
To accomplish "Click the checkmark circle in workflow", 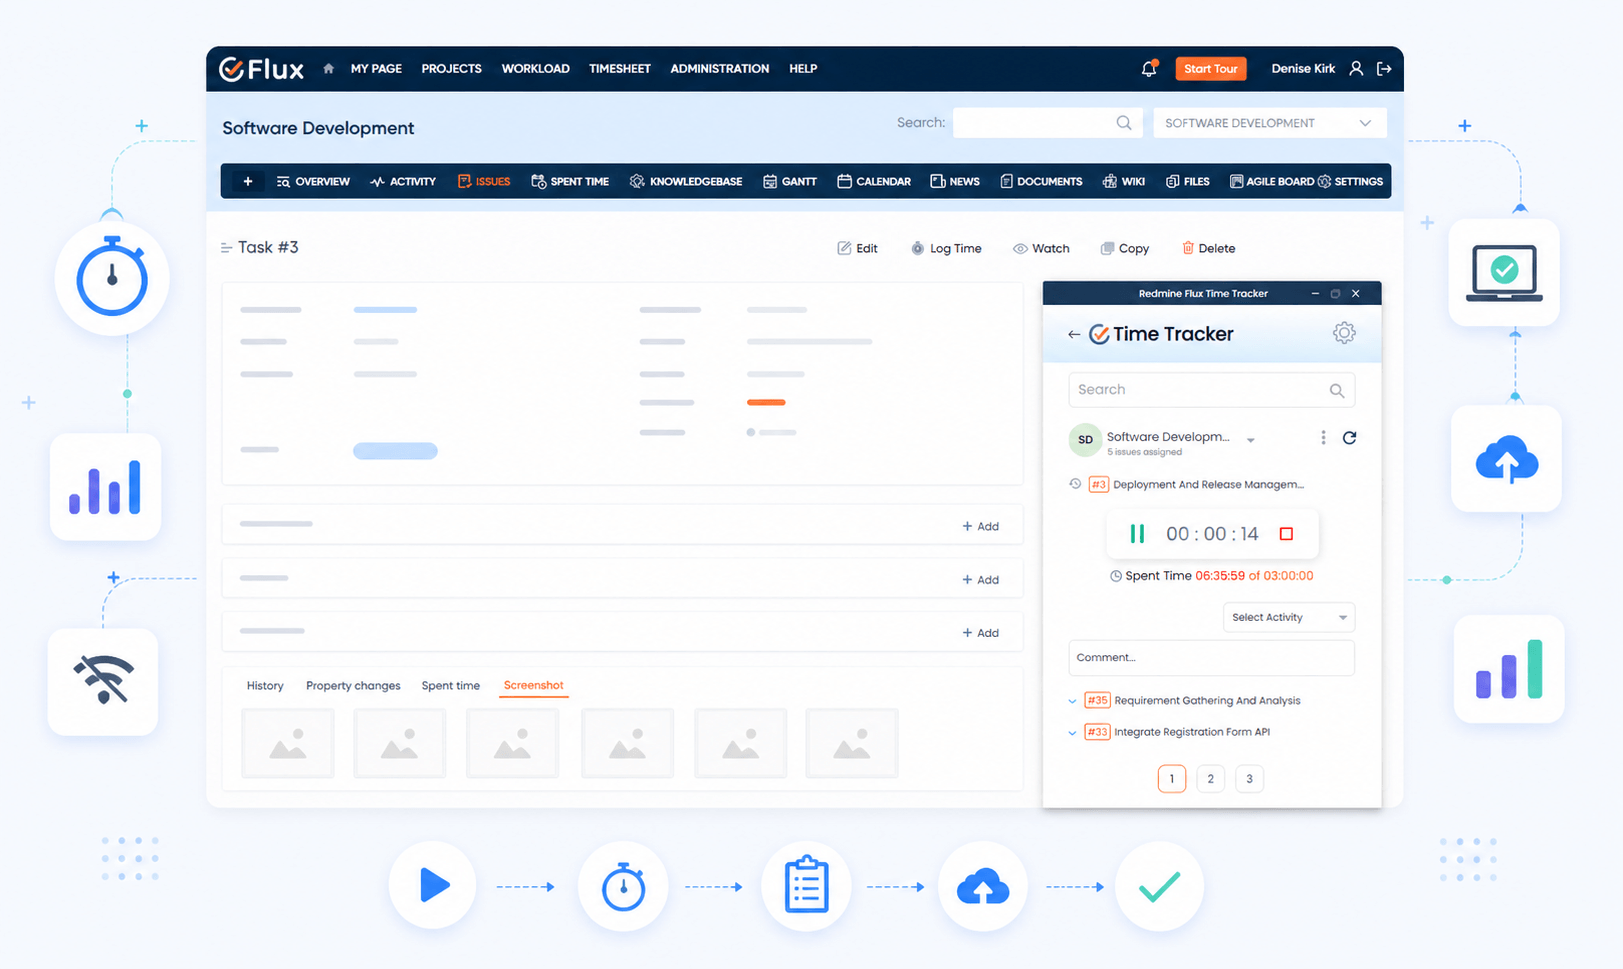I will pyautogui.click(x=1160, y=886).
